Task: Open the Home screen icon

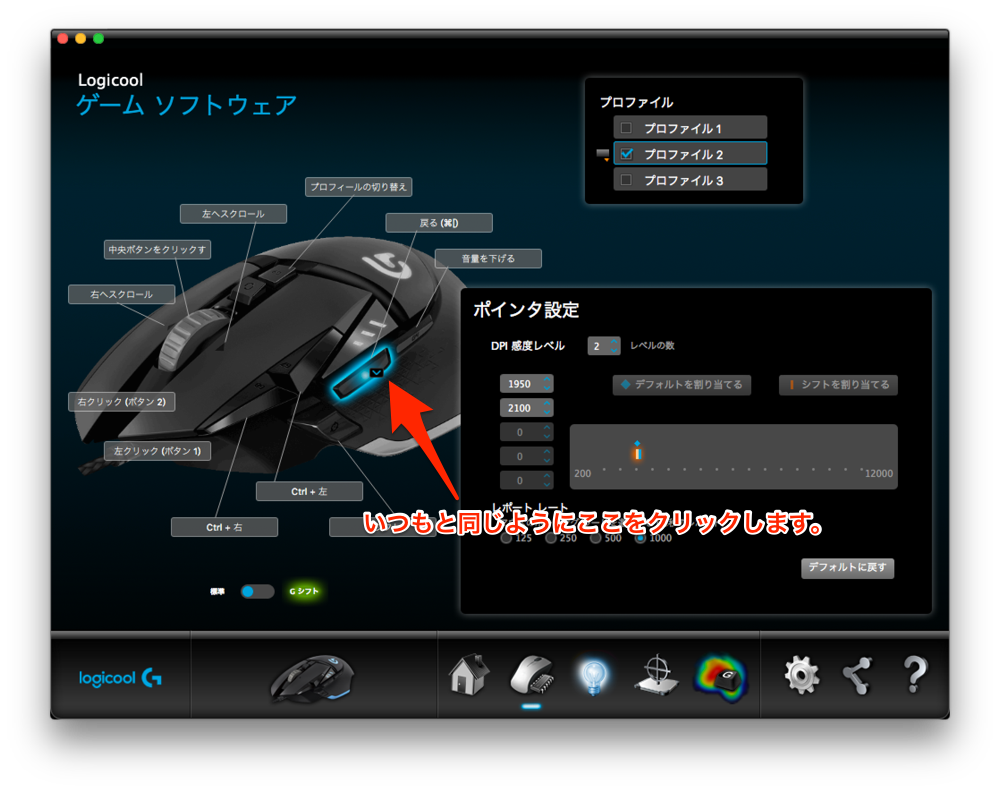Action: [469, 675]
